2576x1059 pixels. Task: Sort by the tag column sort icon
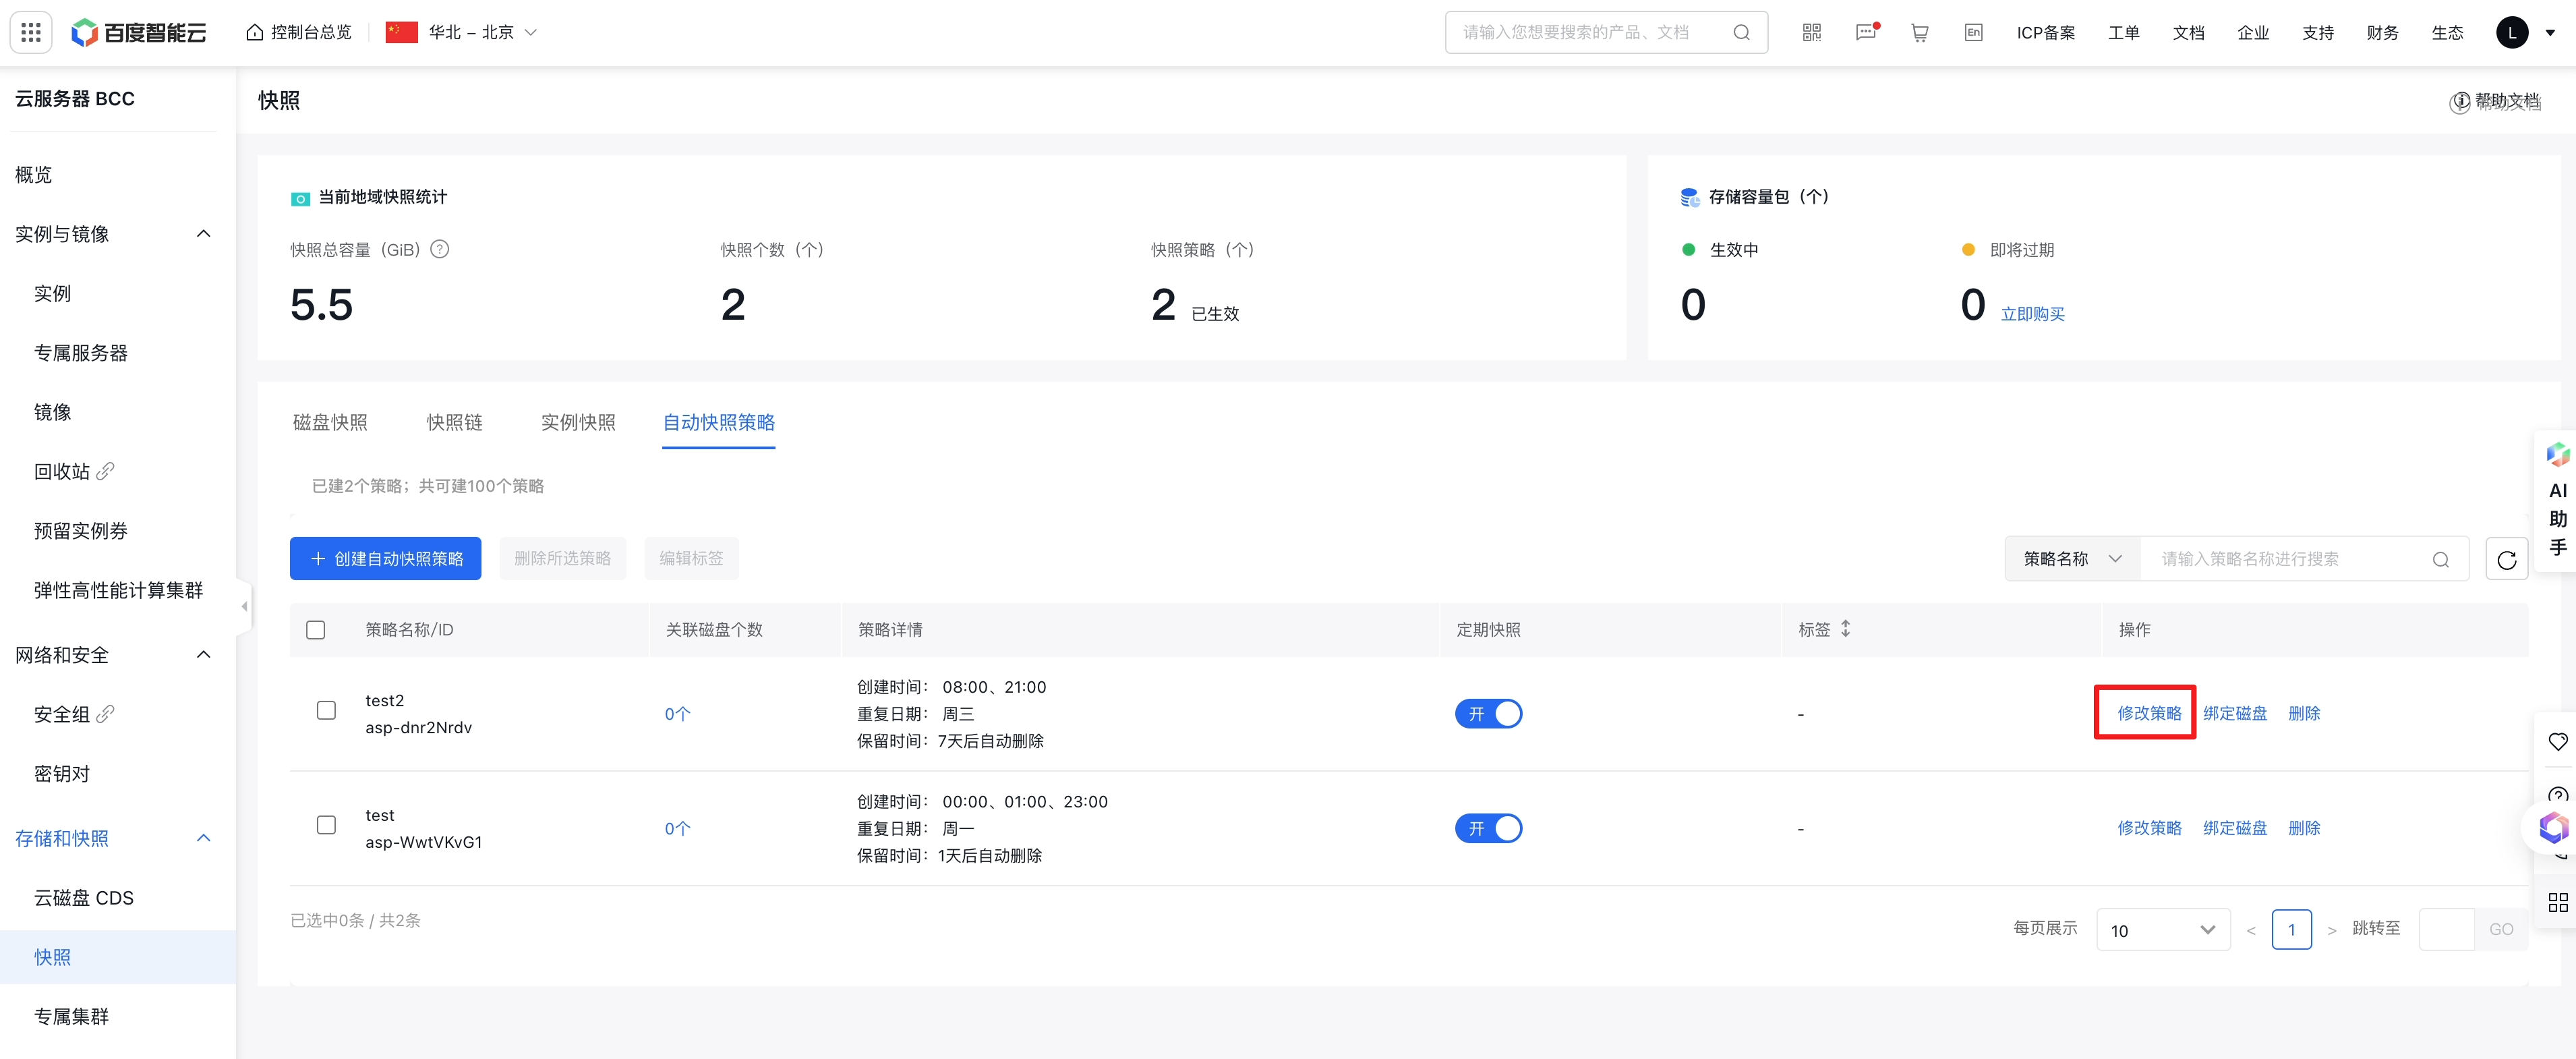click(1846, 629)
